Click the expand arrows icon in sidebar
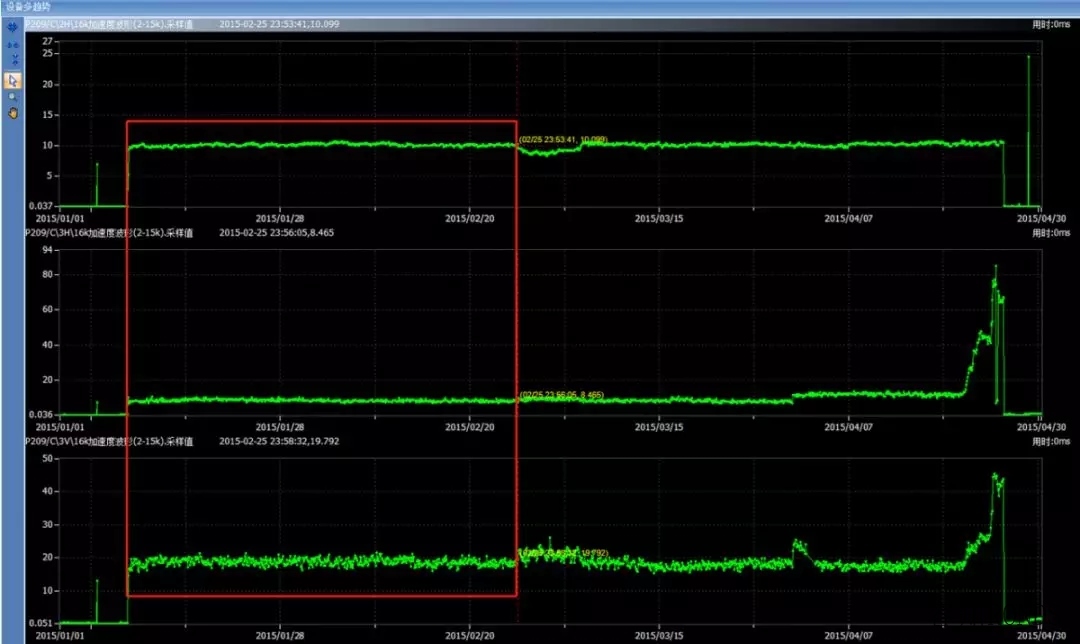The width and height of the screenshot is (1080, 644). coord(13,45)
